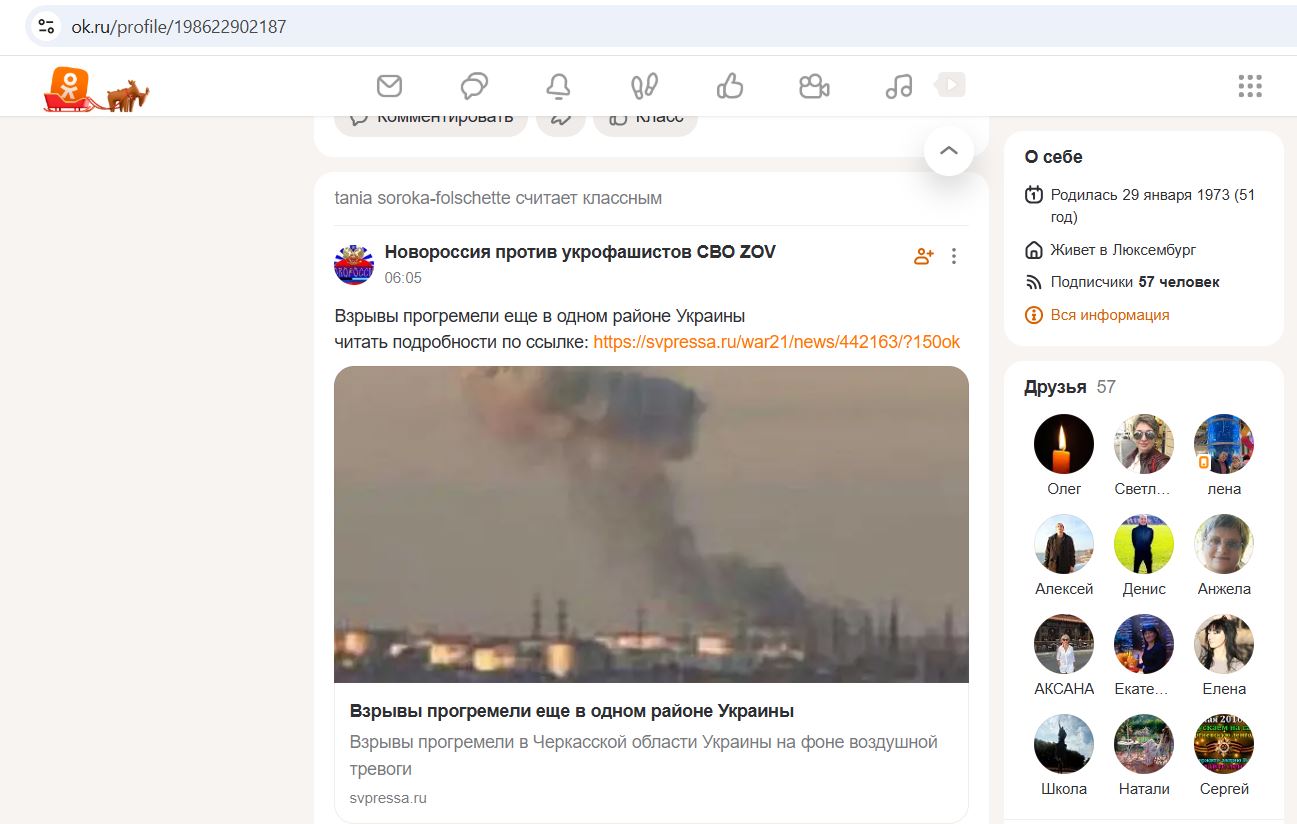1297x824 pixels.
Task: Click the Комментировать button
Action: (x=430, y=116)
